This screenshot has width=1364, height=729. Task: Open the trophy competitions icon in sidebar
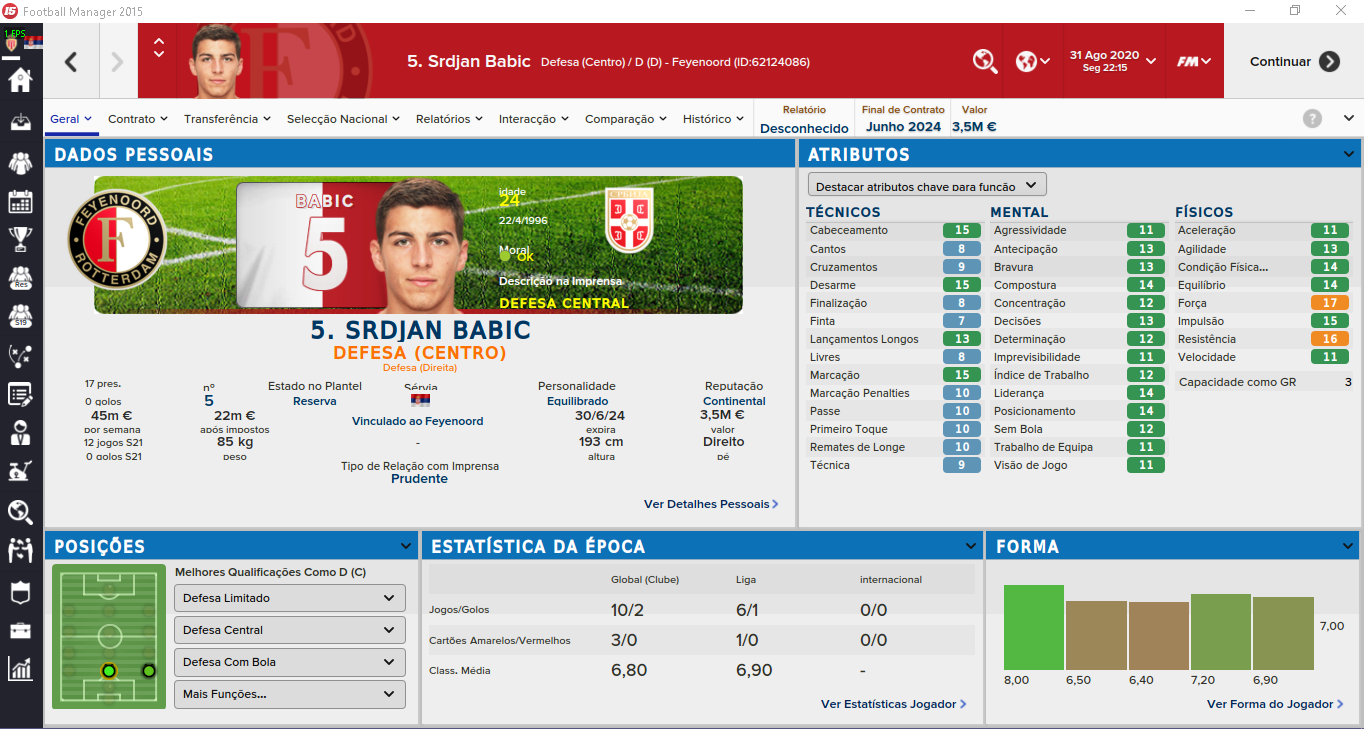click(x=20, y=238)
